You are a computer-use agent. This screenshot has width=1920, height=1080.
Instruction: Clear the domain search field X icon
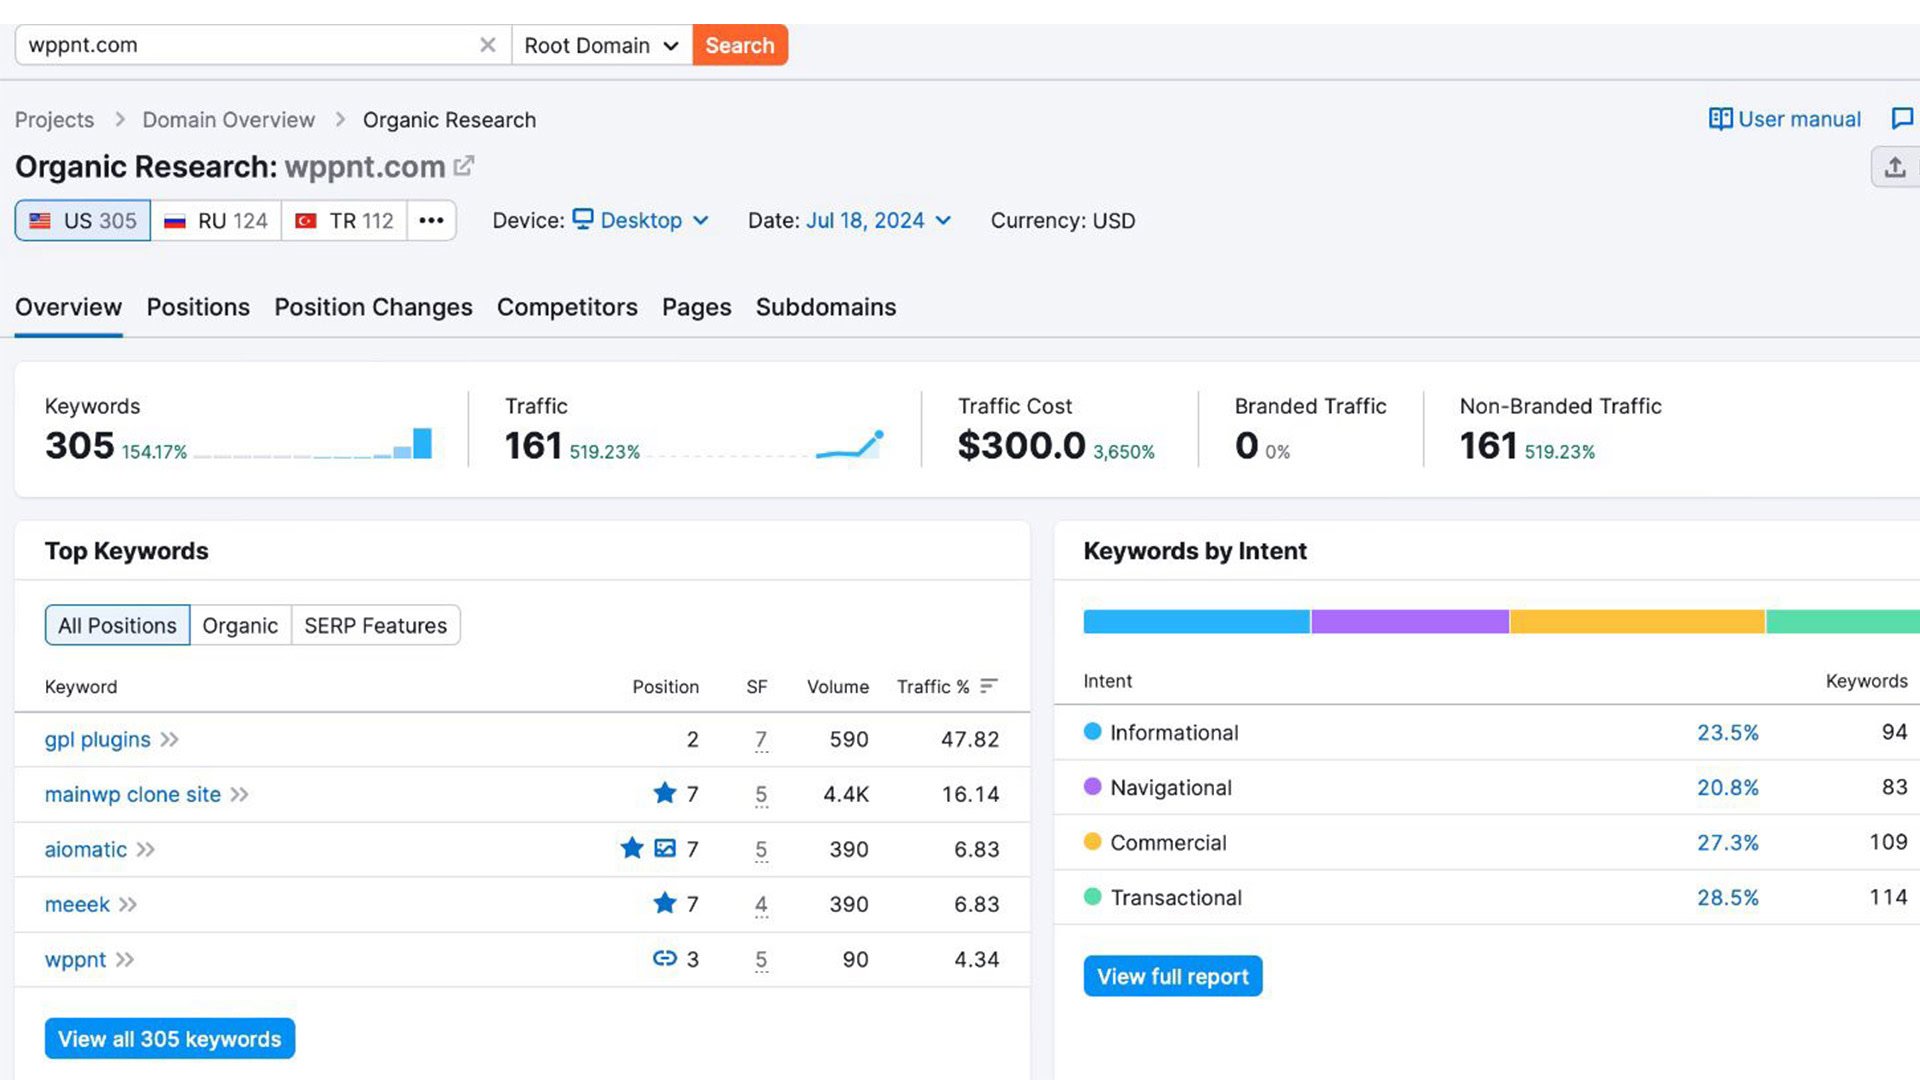[487, 45]
